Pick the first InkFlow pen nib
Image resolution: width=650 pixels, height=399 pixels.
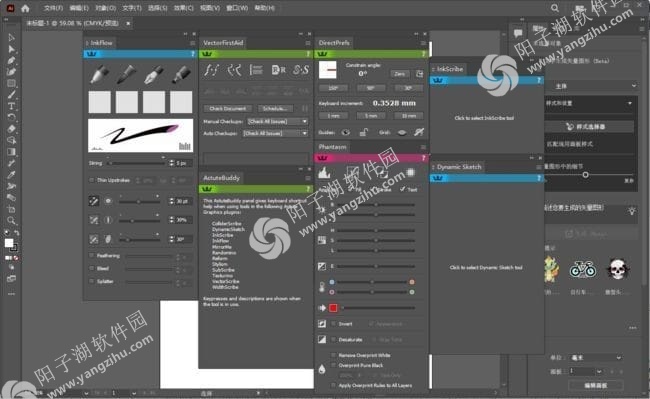pyautogui.click(x=99, y=74)
